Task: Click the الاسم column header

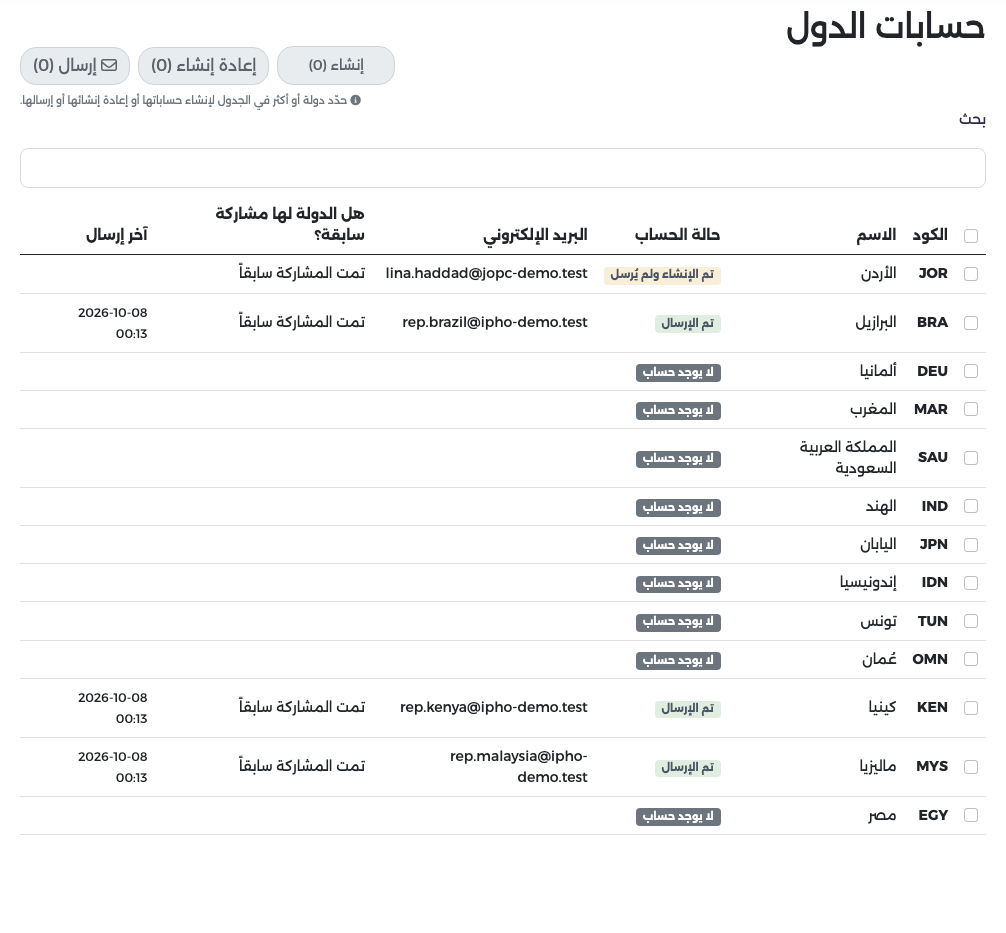Action: click(876, 235)
